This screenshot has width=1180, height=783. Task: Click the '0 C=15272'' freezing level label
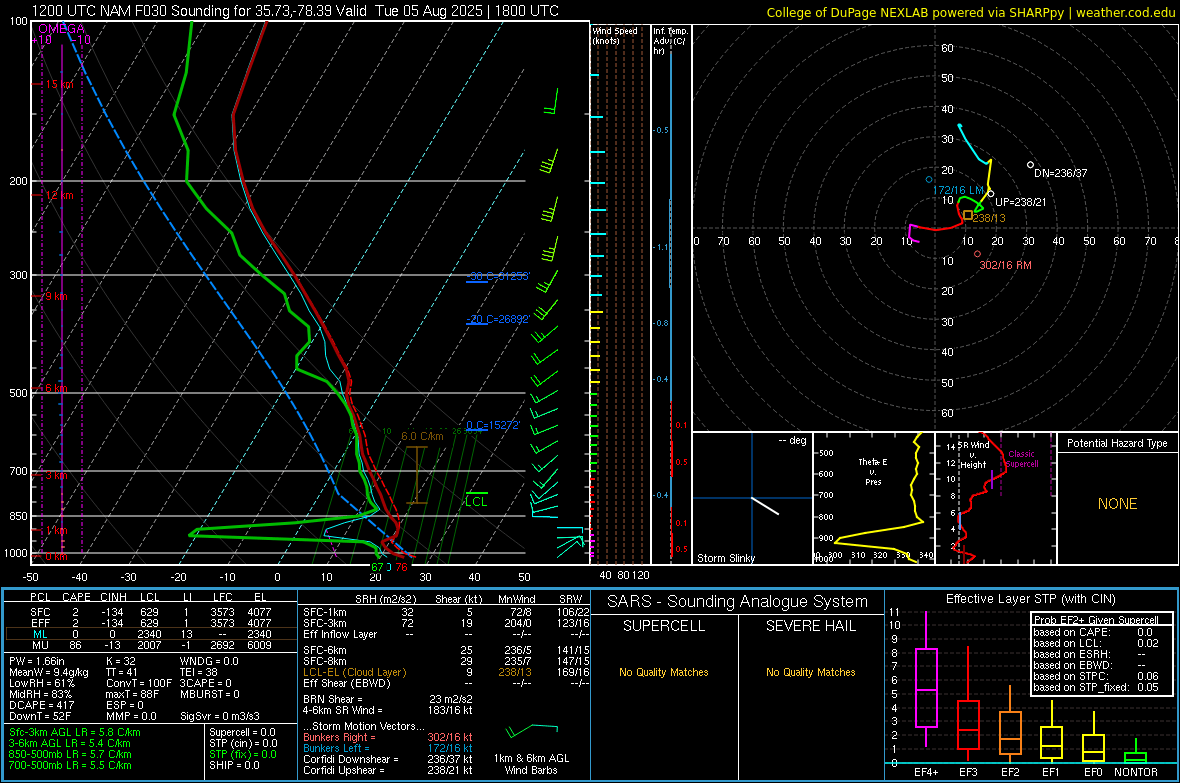point(493,425)
